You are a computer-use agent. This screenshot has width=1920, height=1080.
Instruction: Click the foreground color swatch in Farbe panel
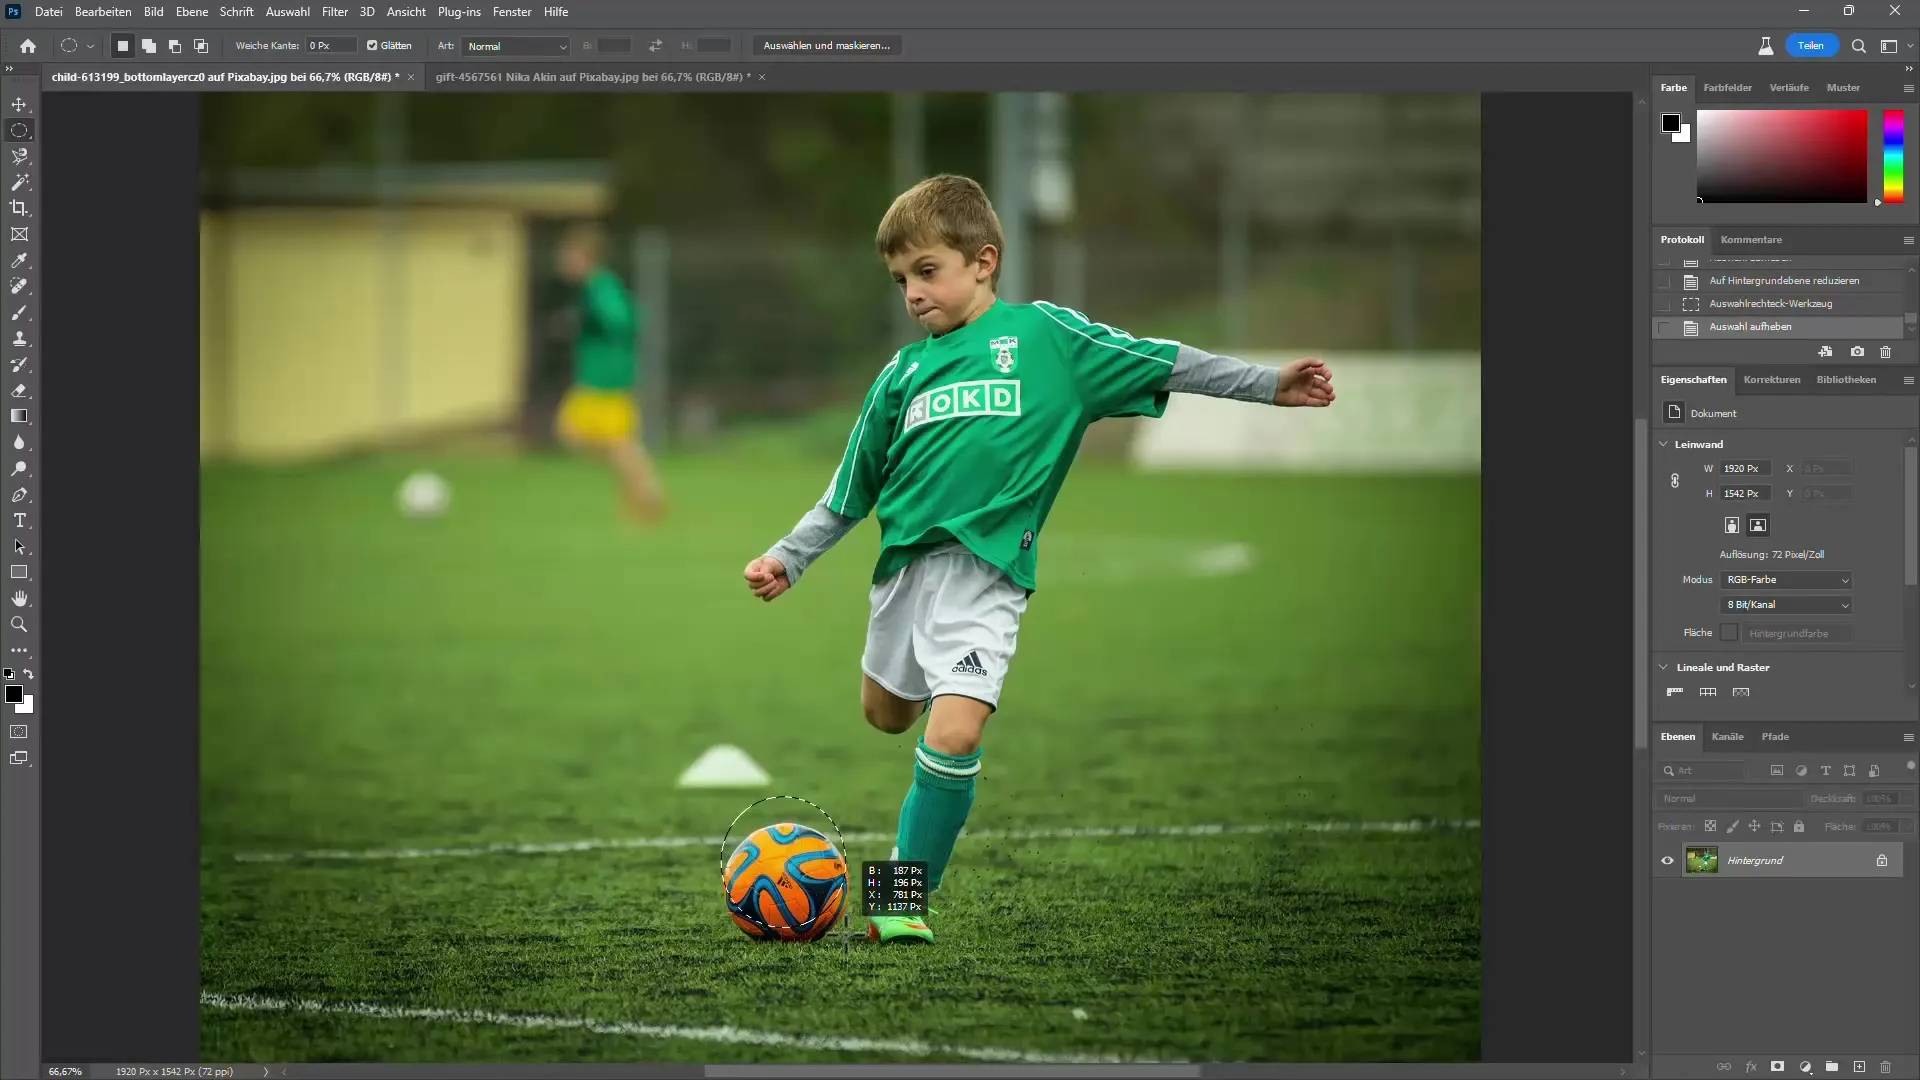(x=1670, y=123)
